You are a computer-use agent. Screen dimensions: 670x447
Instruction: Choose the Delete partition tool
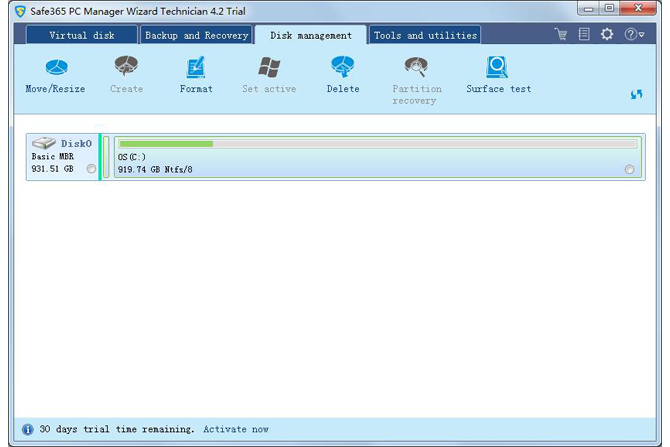(343, 75)
